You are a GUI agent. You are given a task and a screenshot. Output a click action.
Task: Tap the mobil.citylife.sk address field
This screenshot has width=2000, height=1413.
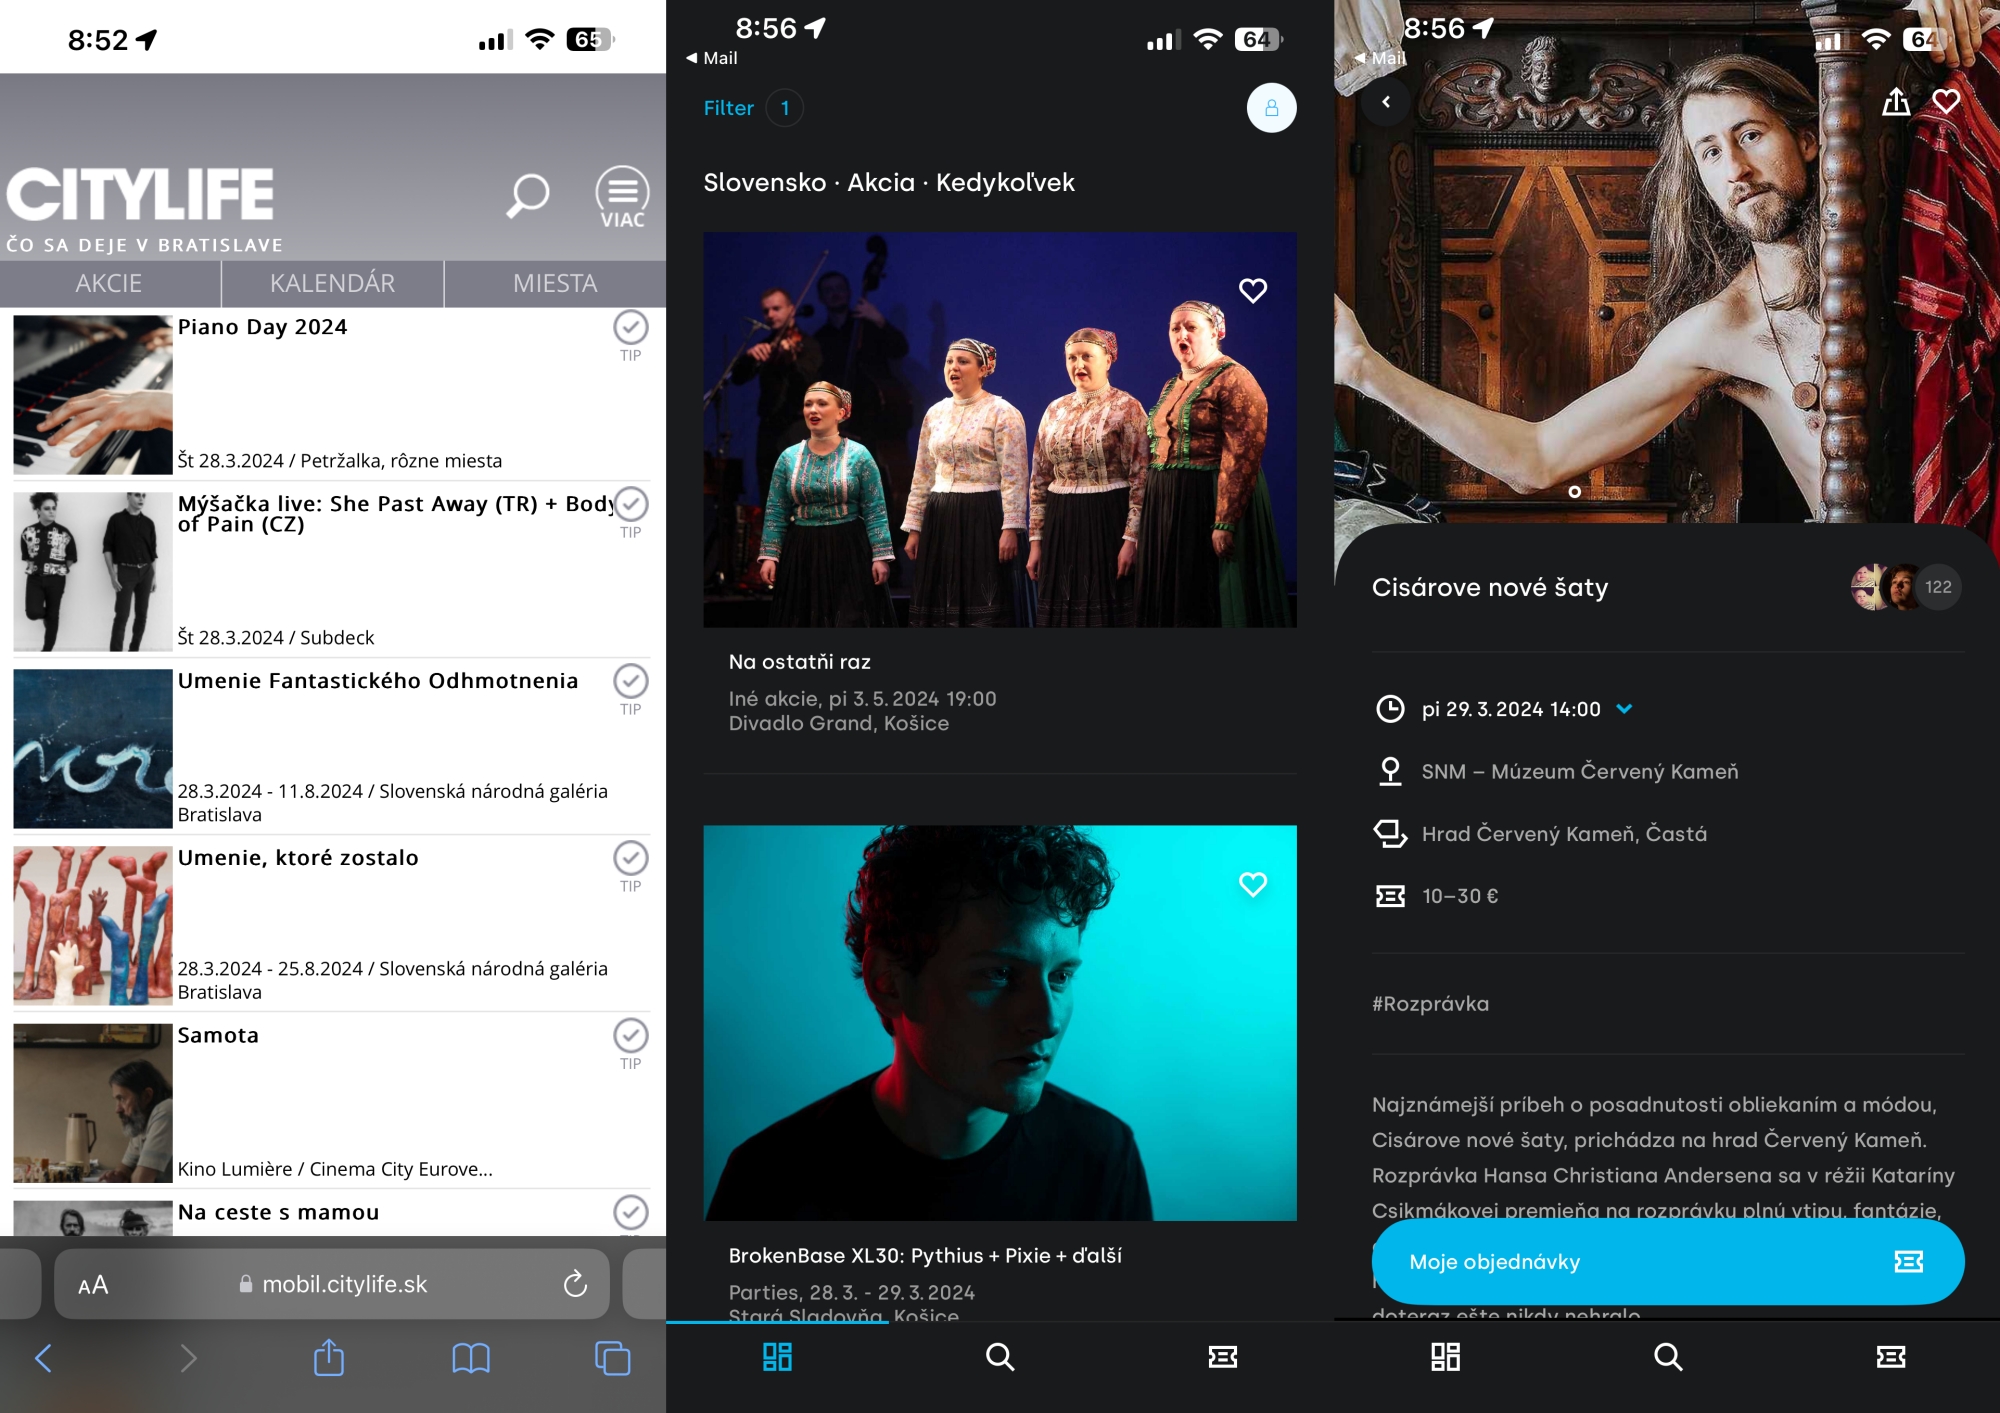332,1284
